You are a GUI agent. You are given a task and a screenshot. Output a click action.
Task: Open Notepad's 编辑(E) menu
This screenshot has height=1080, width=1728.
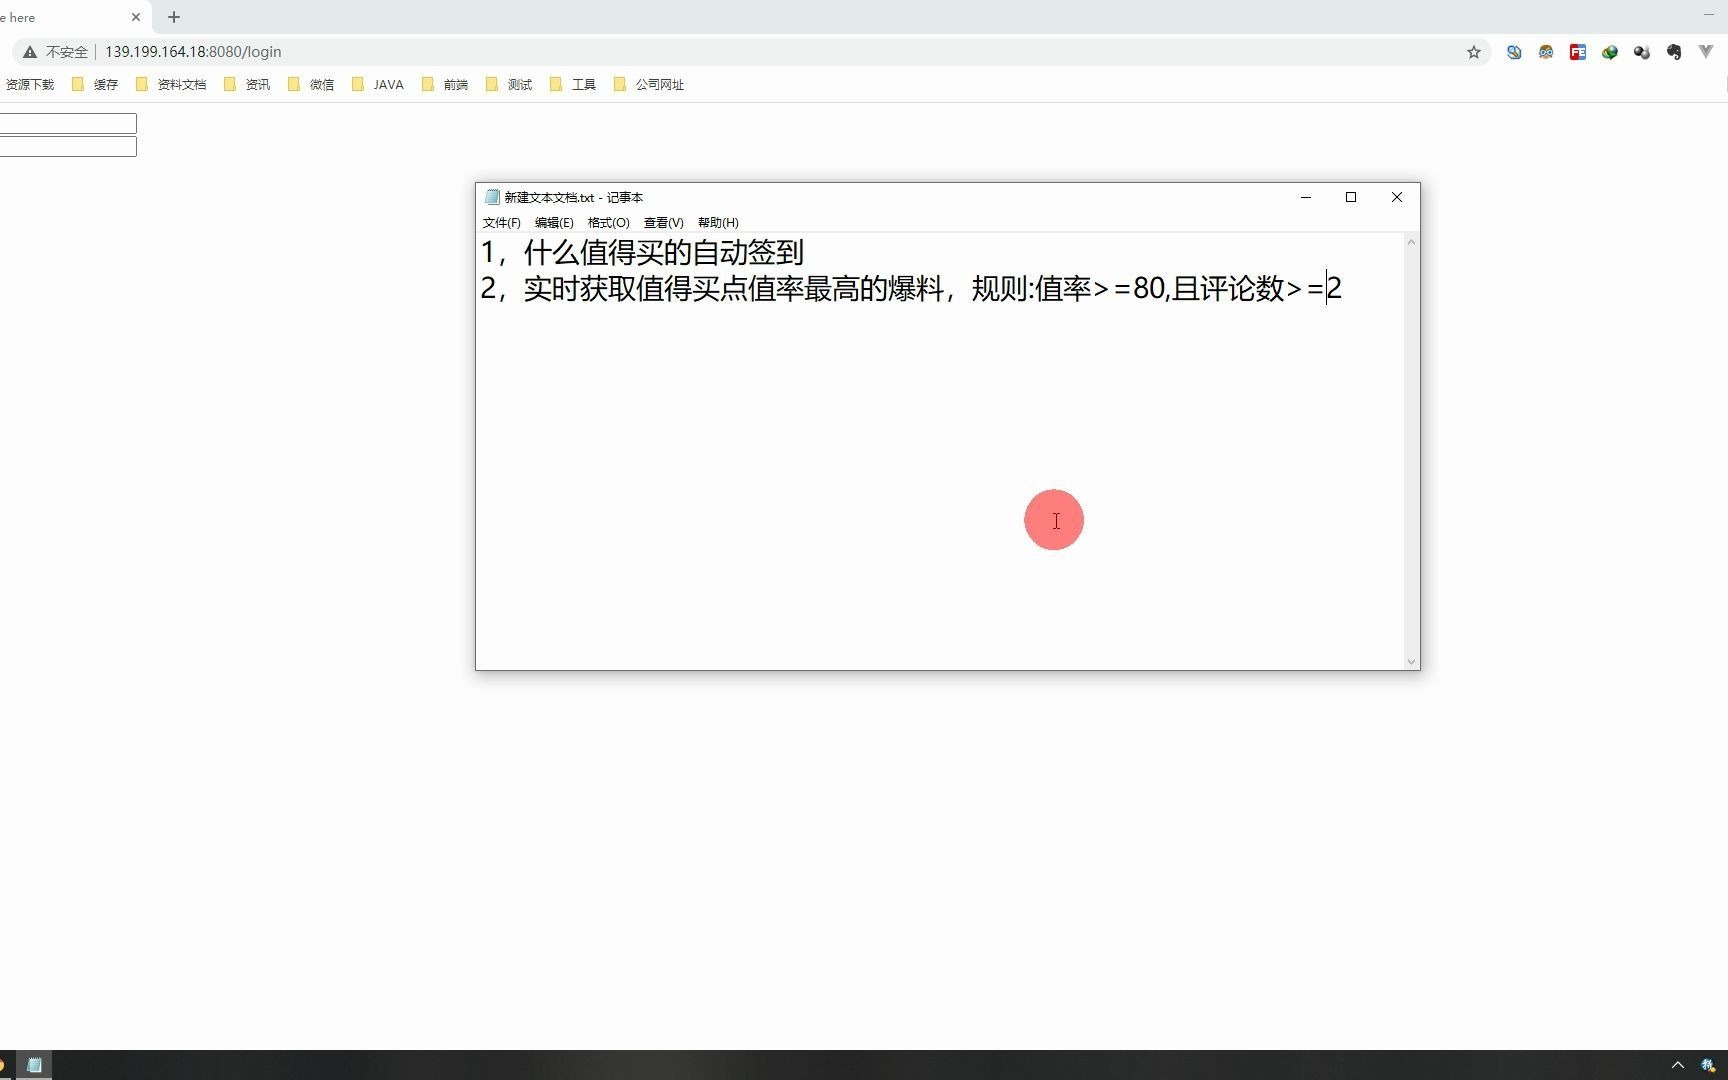tap(554, 223)
